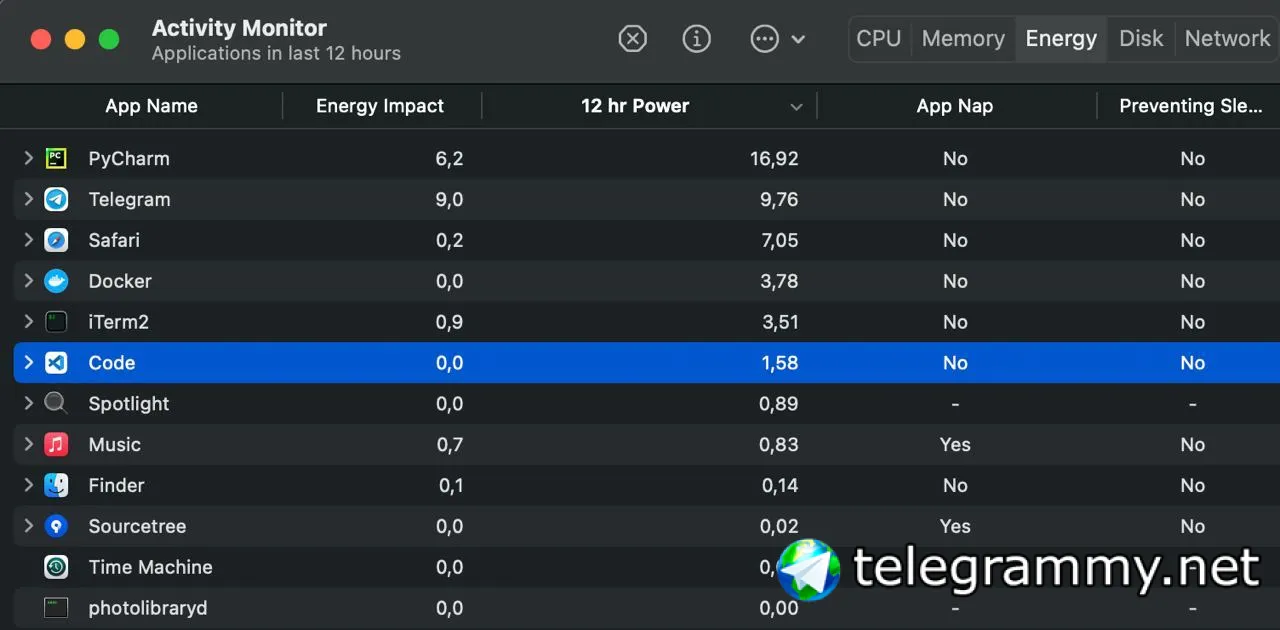Toggle sort order on 12 hr Power
Viewport: 1280px width, 630px height.
coord(635,106)
